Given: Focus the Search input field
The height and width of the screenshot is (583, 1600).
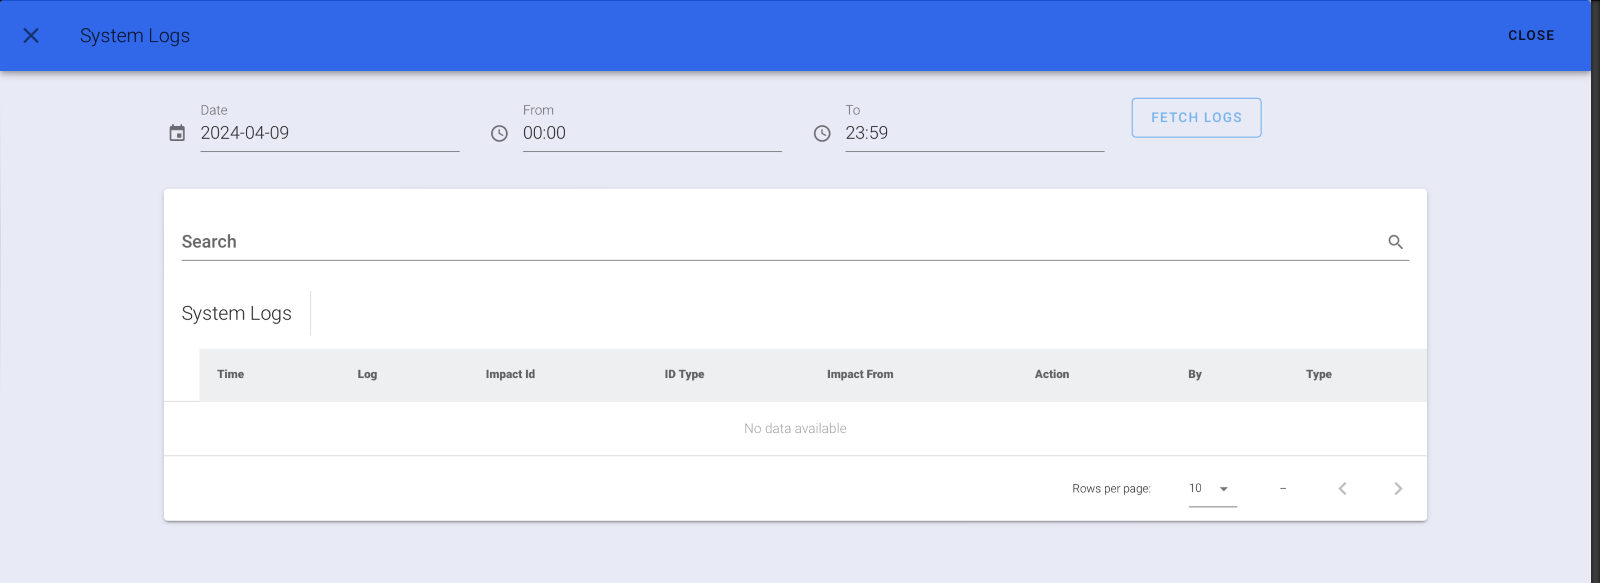Looking at the screenshot, I should coord(780,242).
